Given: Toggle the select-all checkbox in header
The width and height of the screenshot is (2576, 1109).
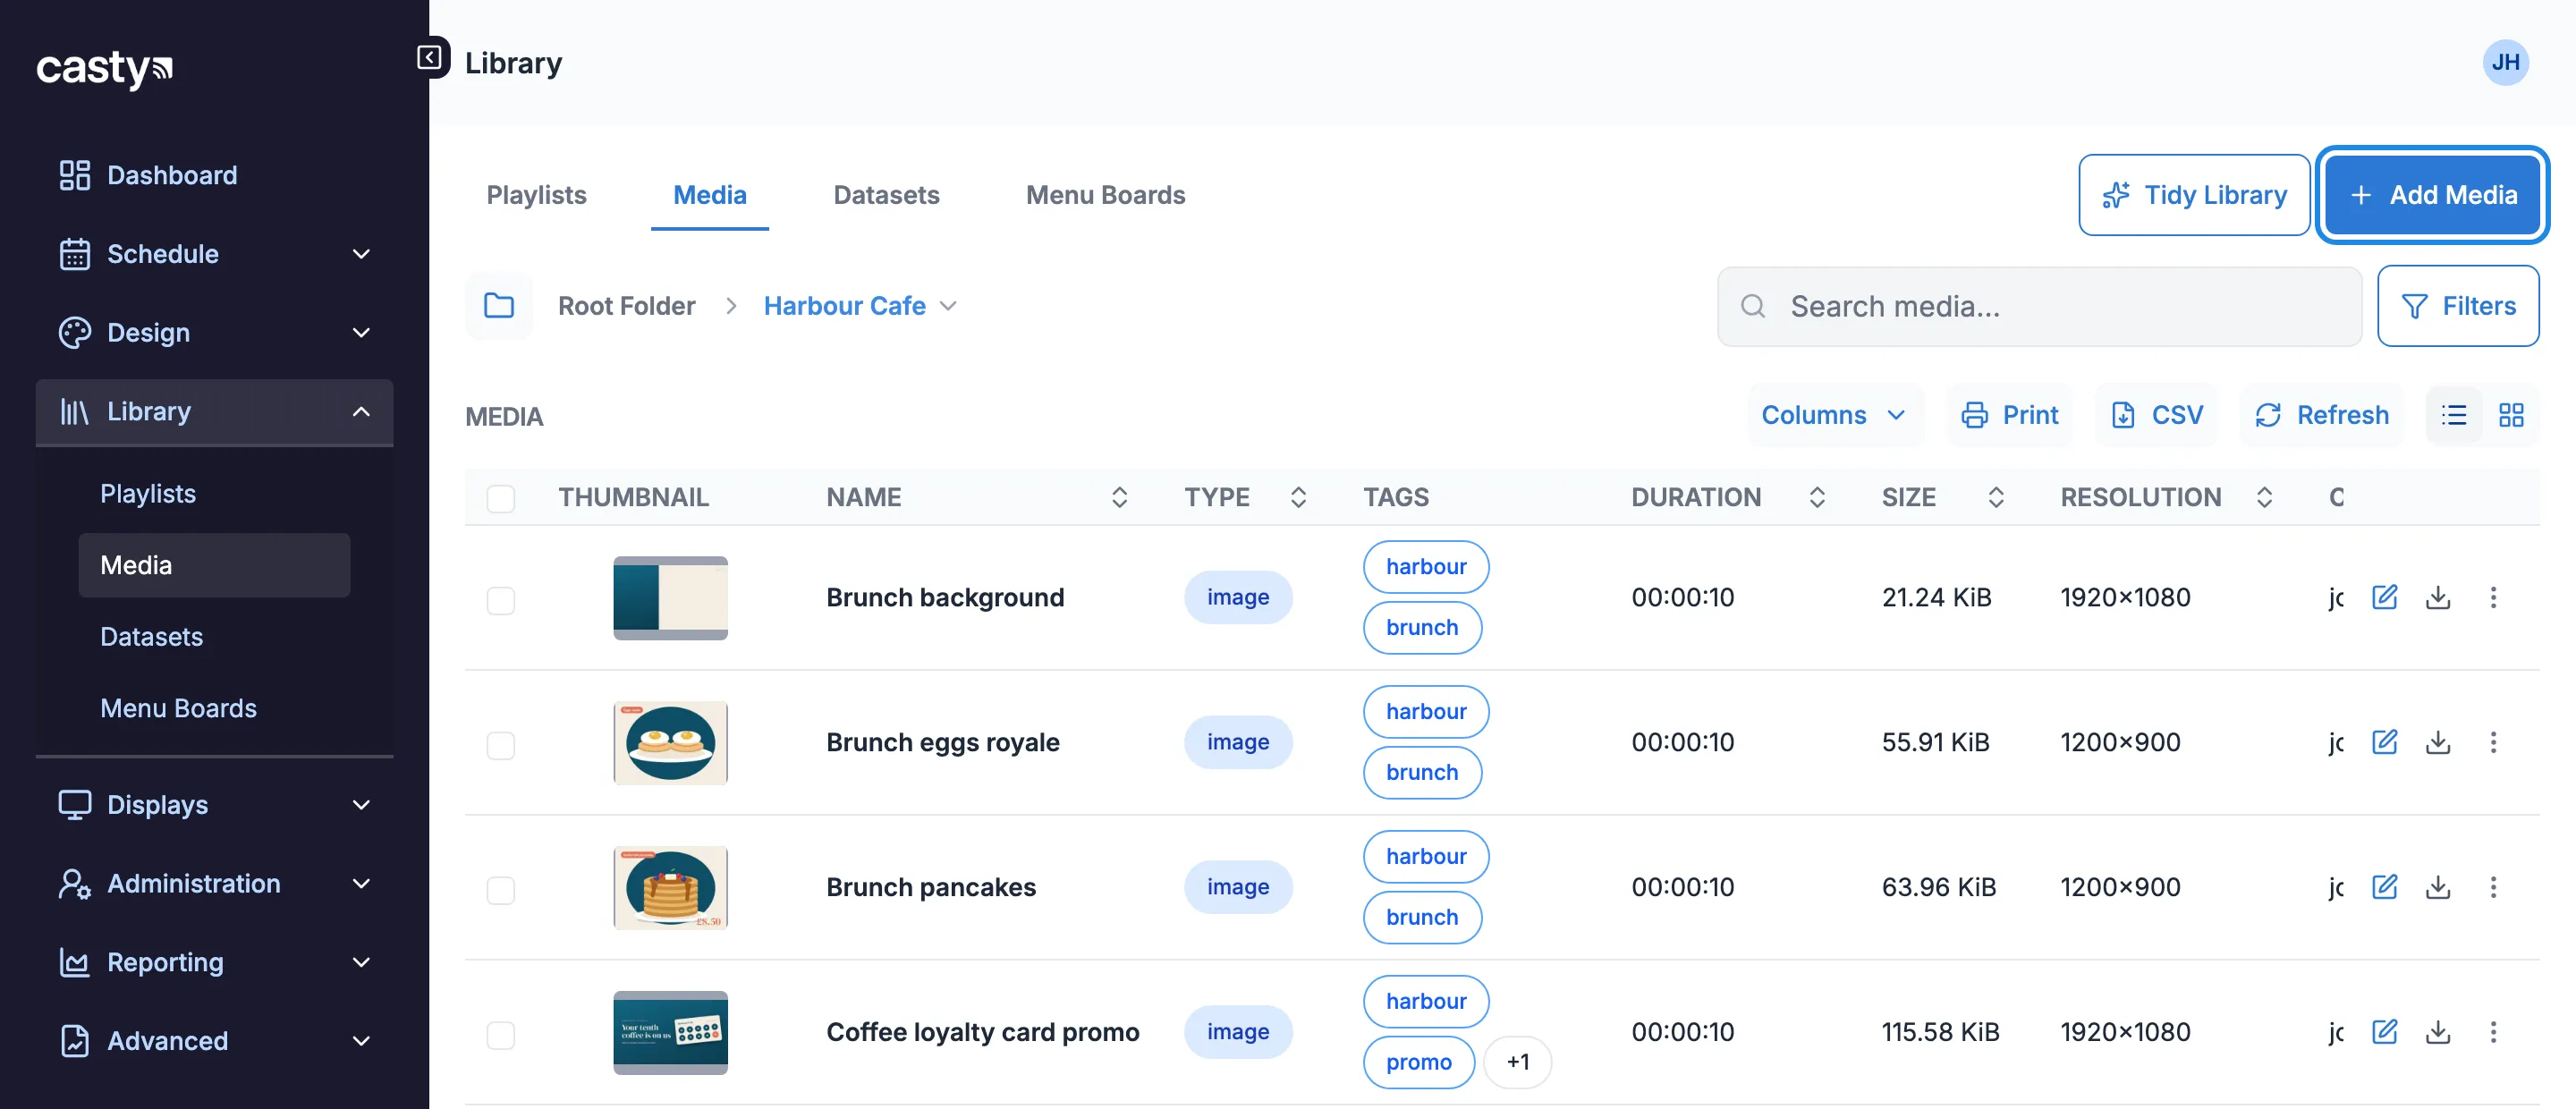Looking at the screenshot, I should (501, 498).
